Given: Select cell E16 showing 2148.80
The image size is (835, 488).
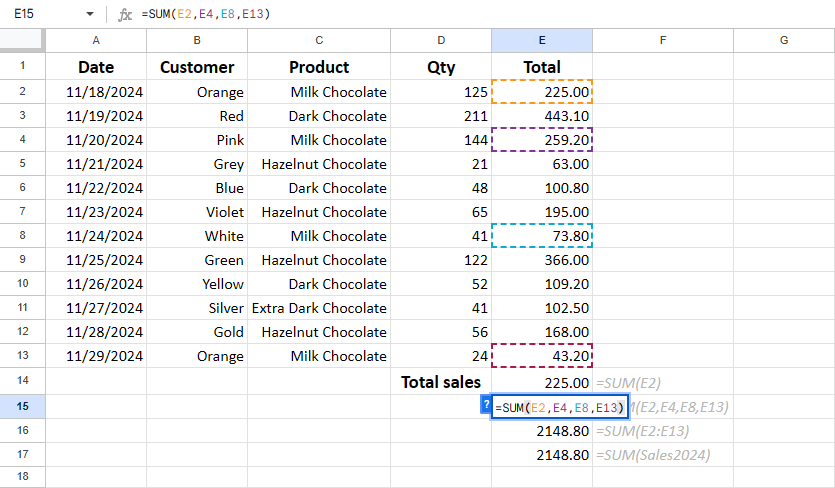Looking at the screenshot, I should tap(542, 430).
